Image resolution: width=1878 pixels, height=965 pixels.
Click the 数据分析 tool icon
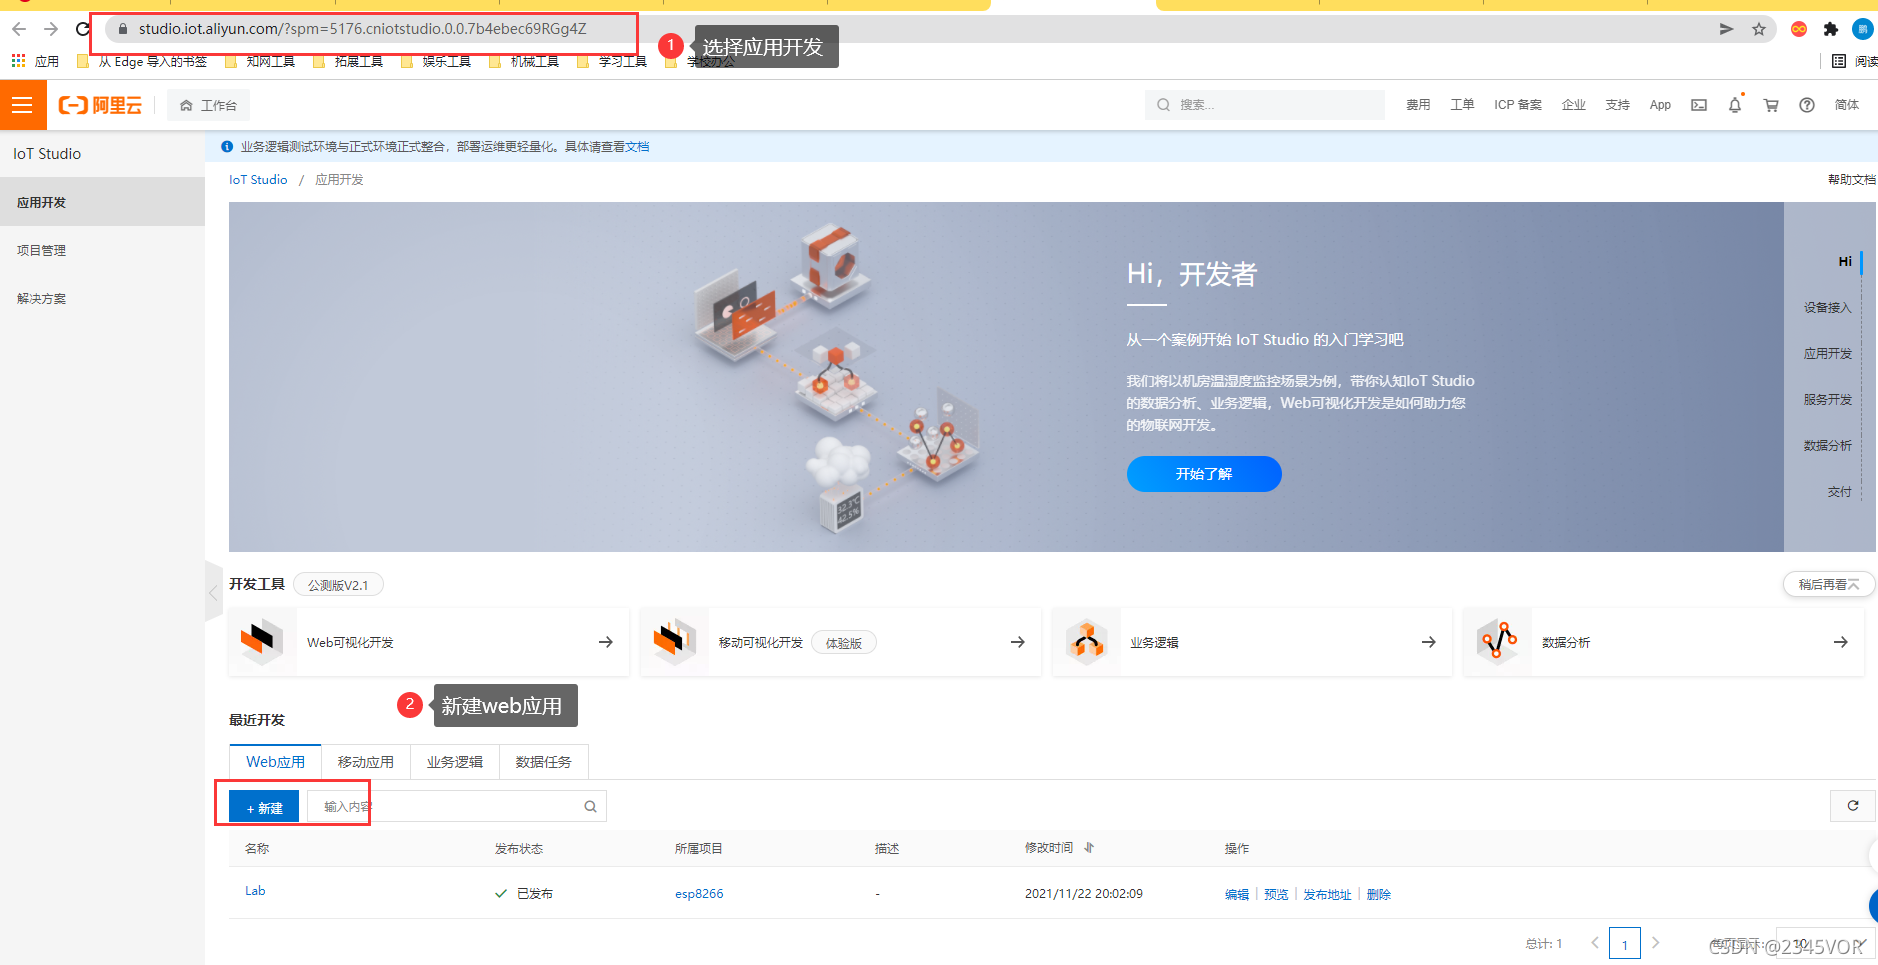point(1498,641)
